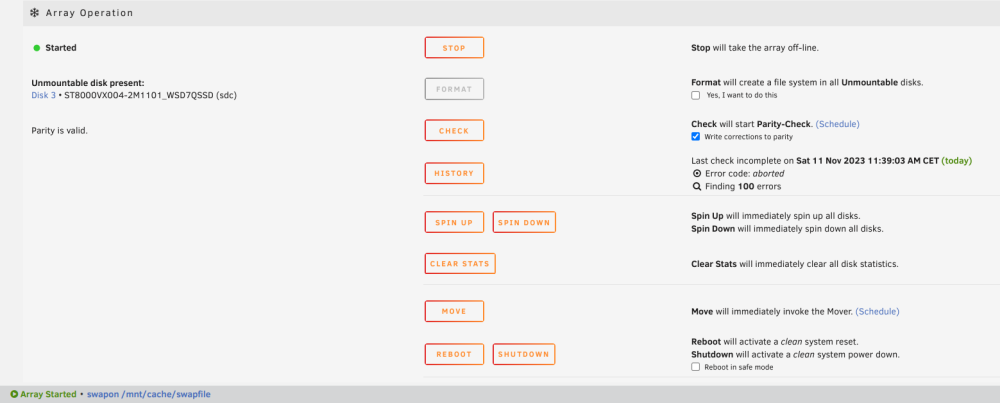
Task: Click the snowflake icon beside Array Operation
Action: [34, 12]
